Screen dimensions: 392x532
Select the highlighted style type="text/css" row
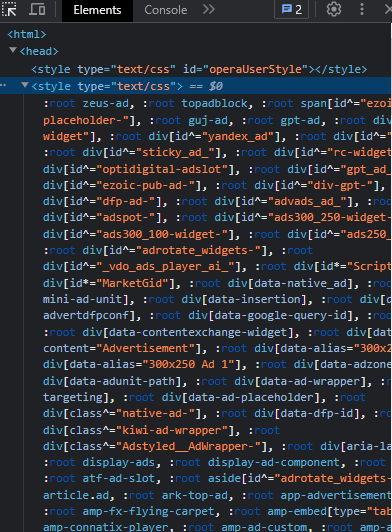pyautogui.click(x=195, y=86)
